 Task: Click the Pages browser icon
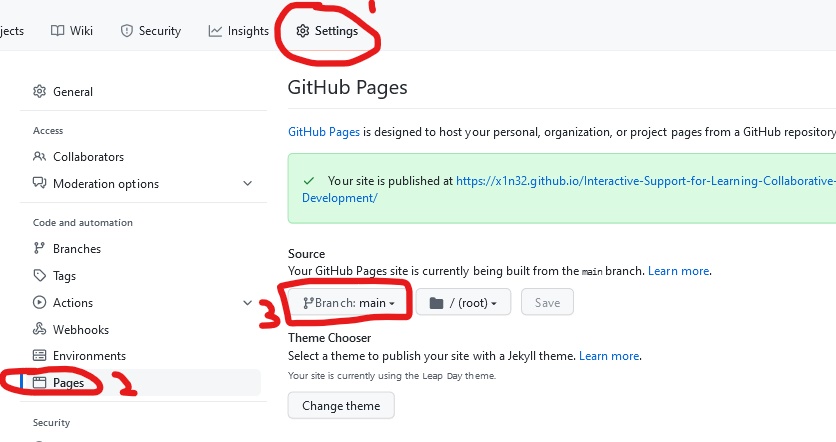39,382
